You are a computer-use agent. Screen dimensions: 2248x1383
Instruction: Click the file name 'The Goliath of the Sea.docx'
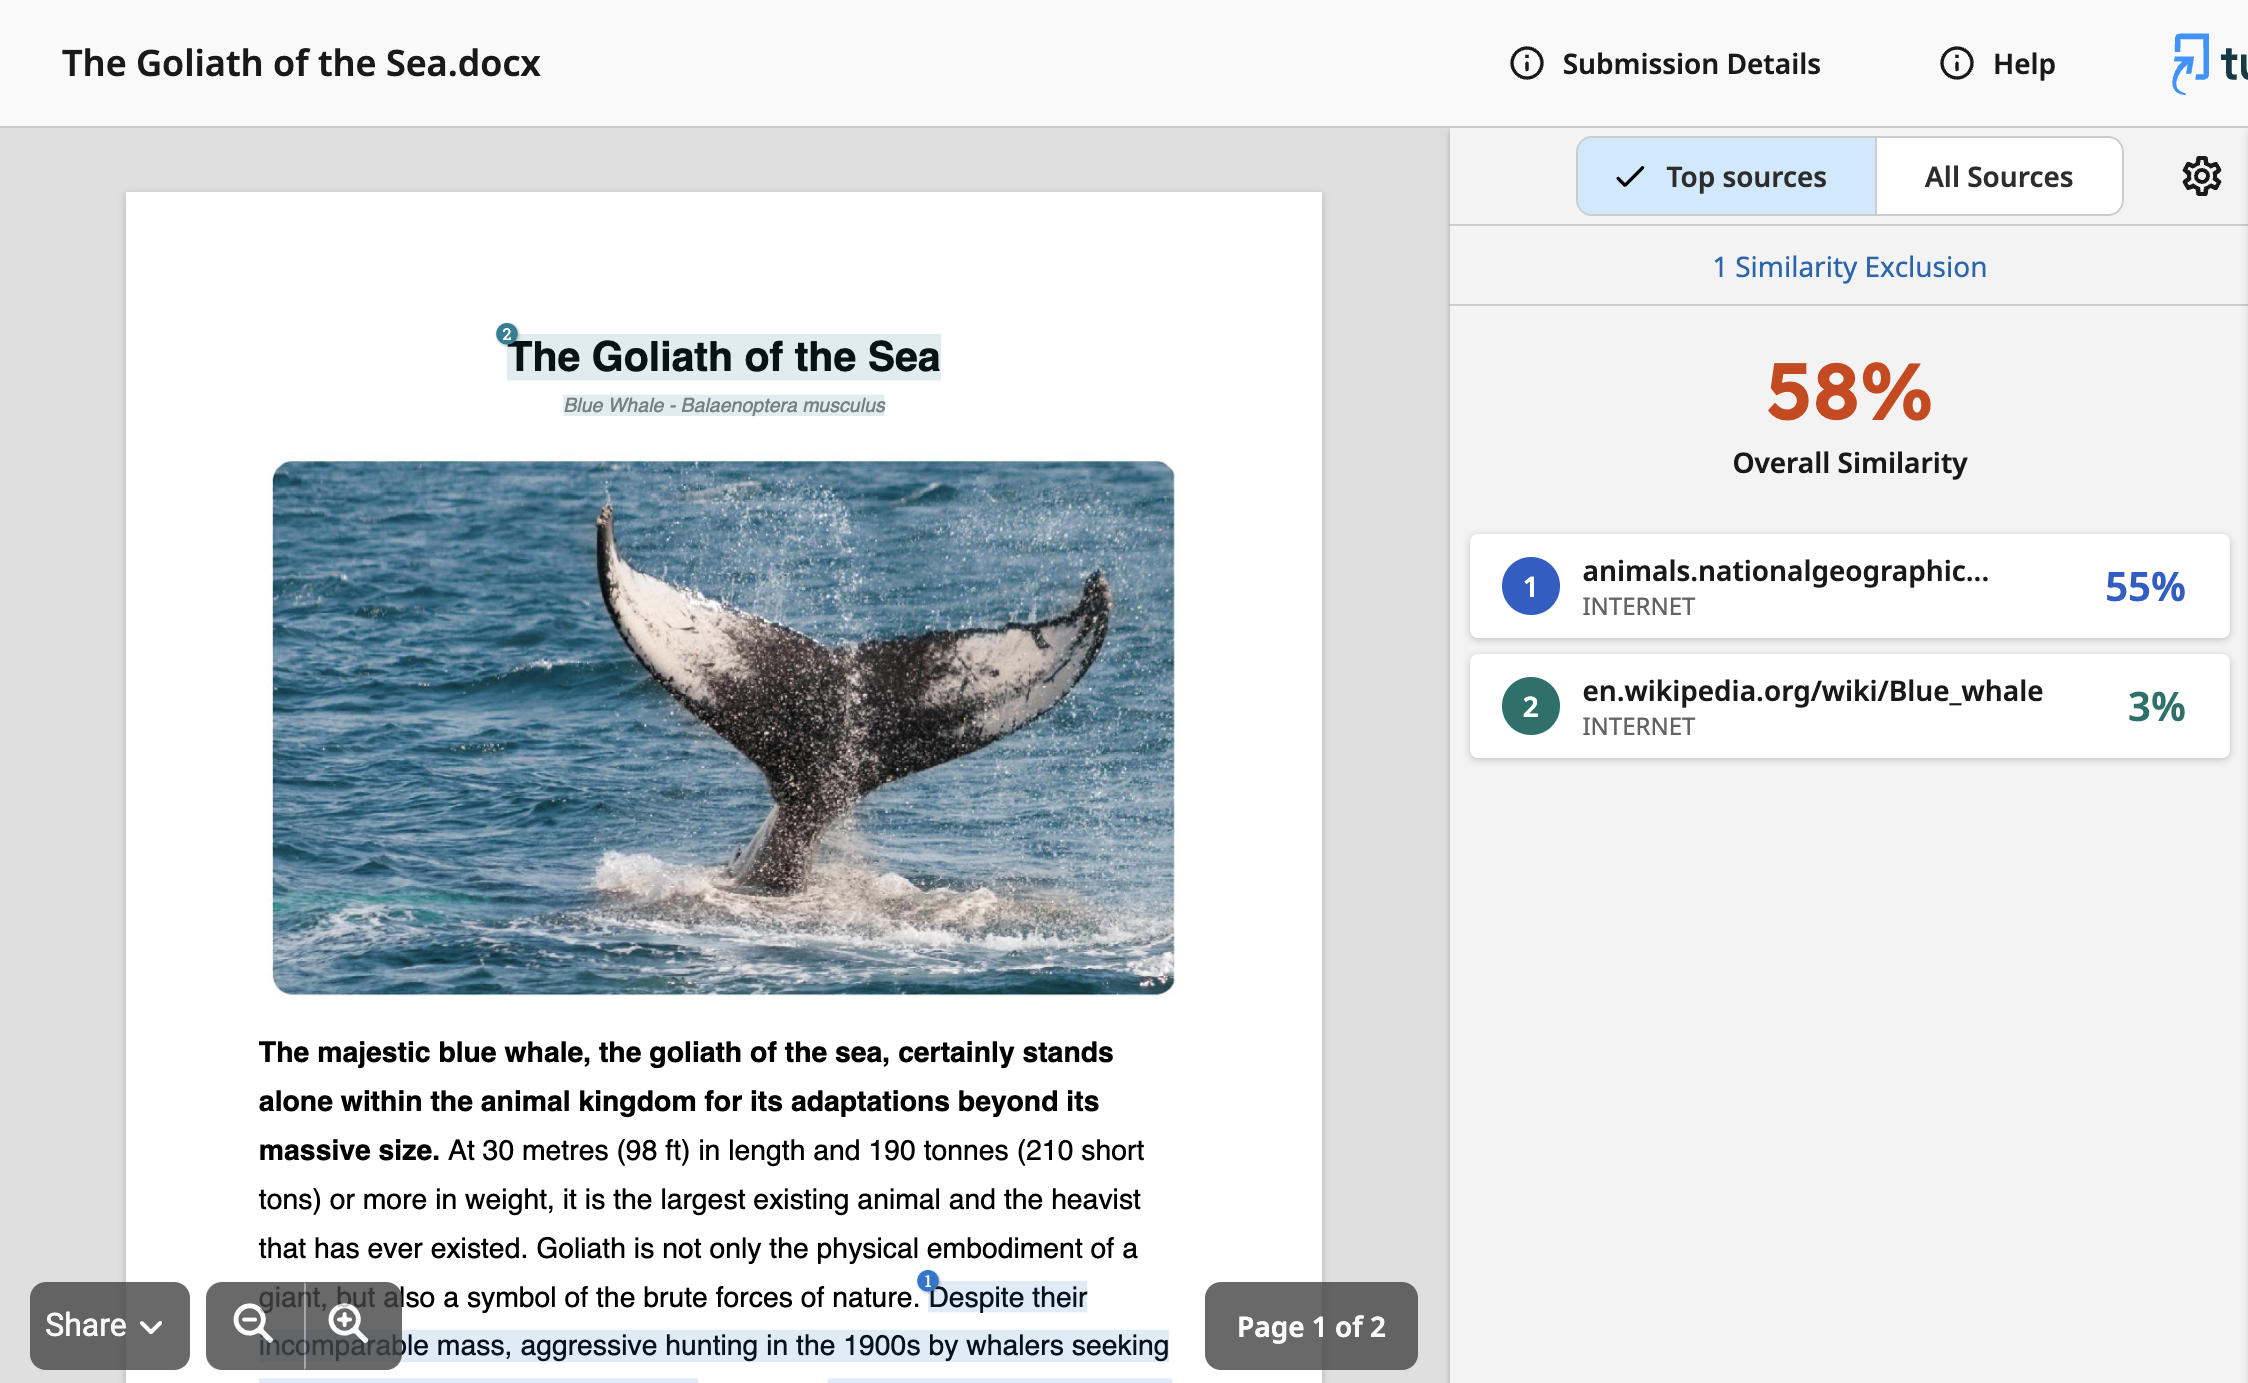[x=301, y=63]
